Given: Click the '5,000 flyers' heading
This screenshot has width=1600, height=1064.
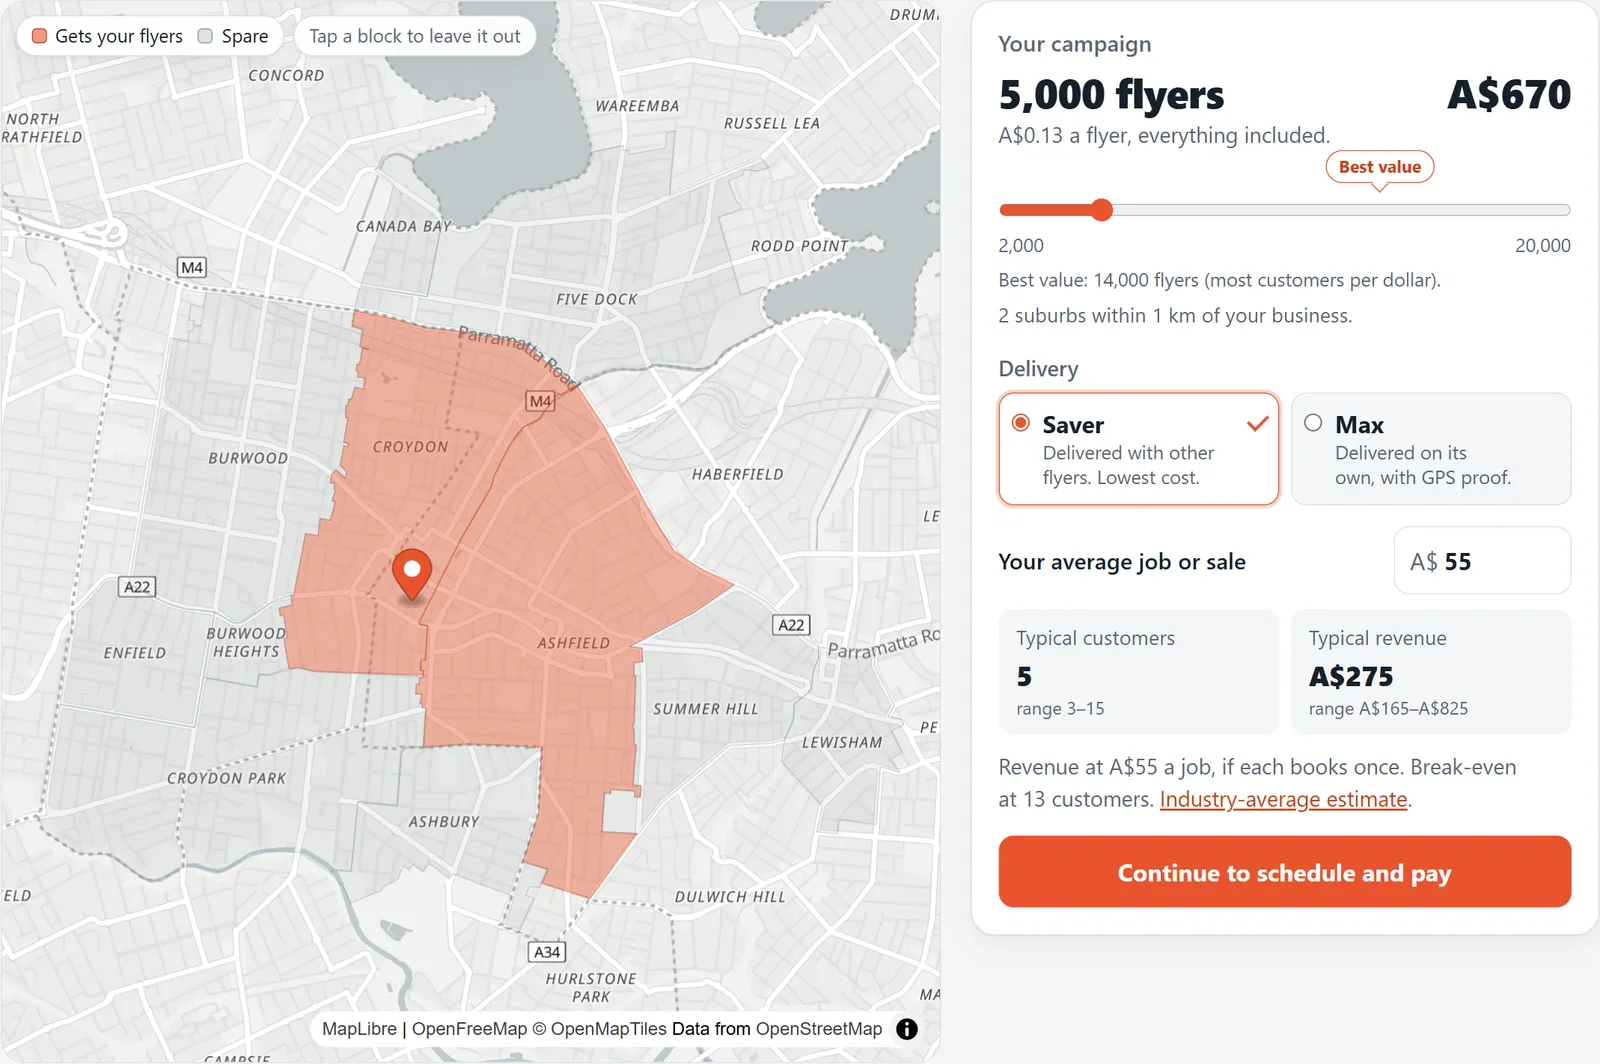Looking at the screenshot, I should tap(1111, 95).
